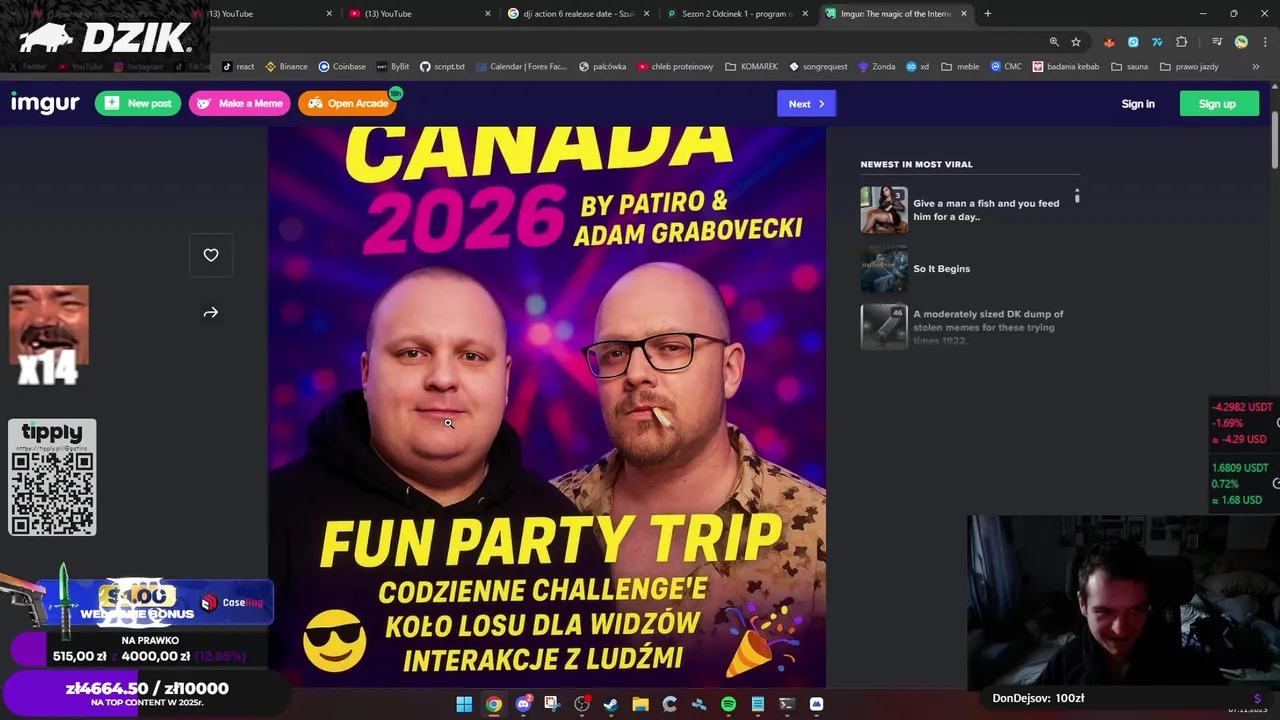Expand the sauna bookmarks folder
The height and width of the screenshot is (720, 1280).
(x=1129, y=67)
